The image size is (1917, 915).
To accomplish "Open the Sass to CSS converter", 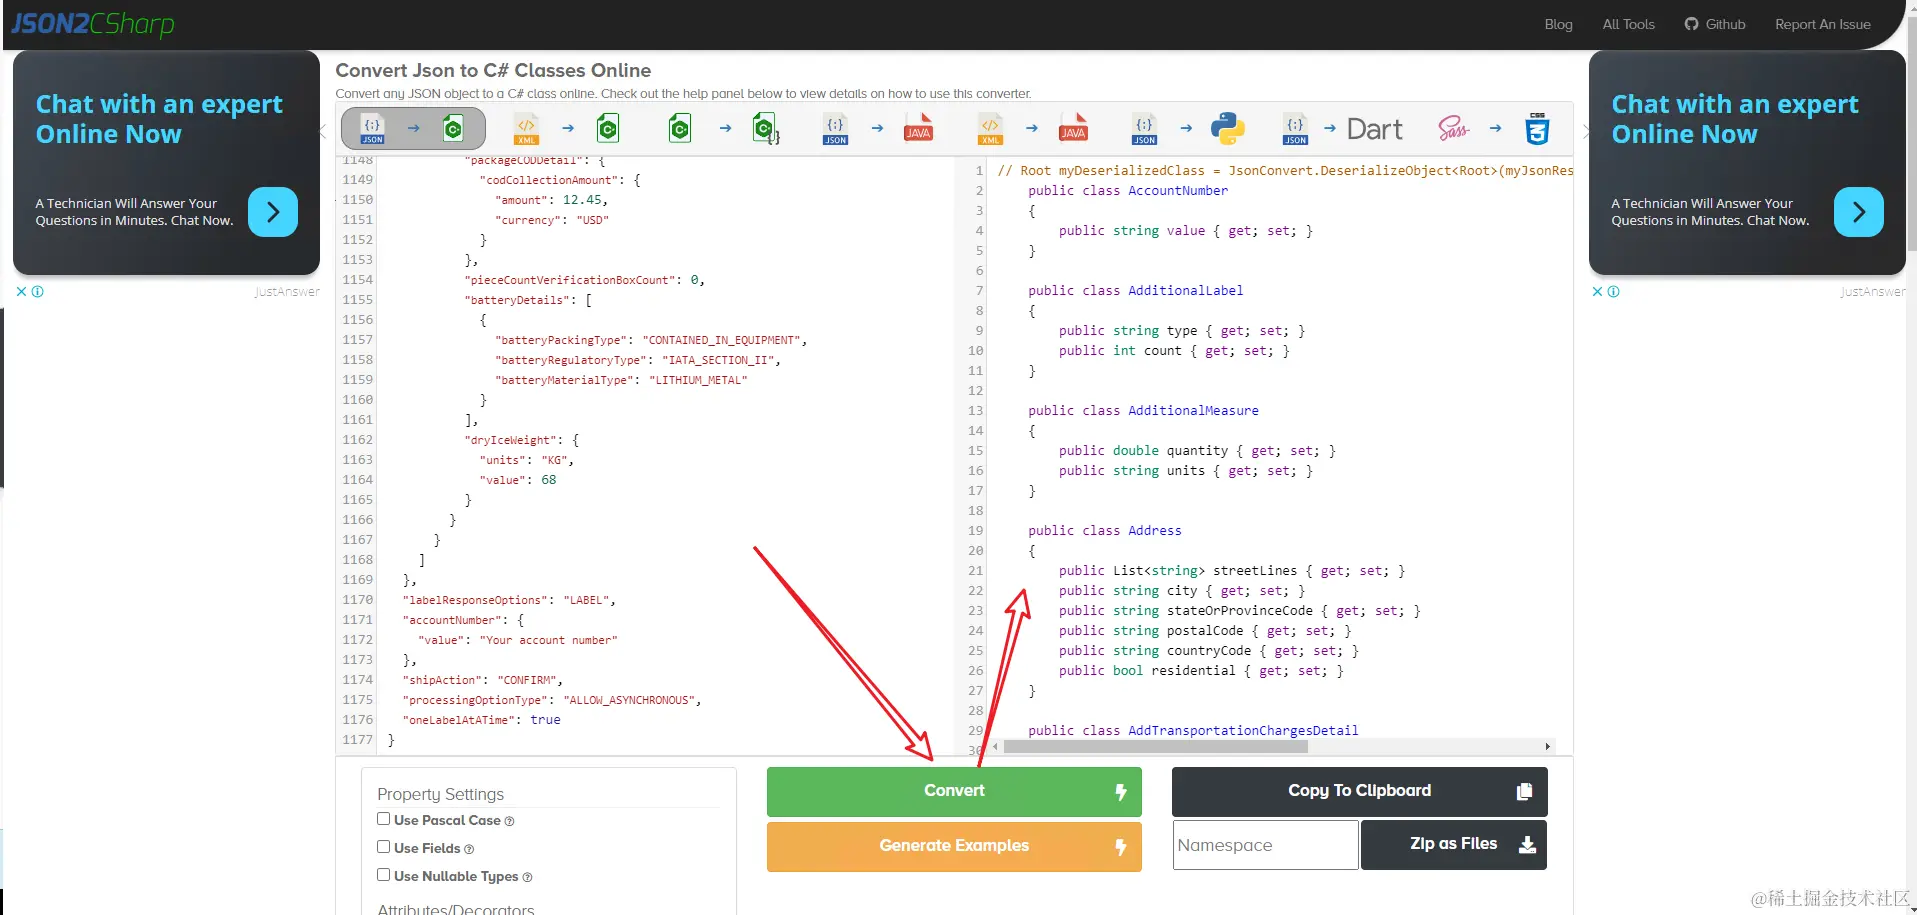I will (x=1494, y=128).
